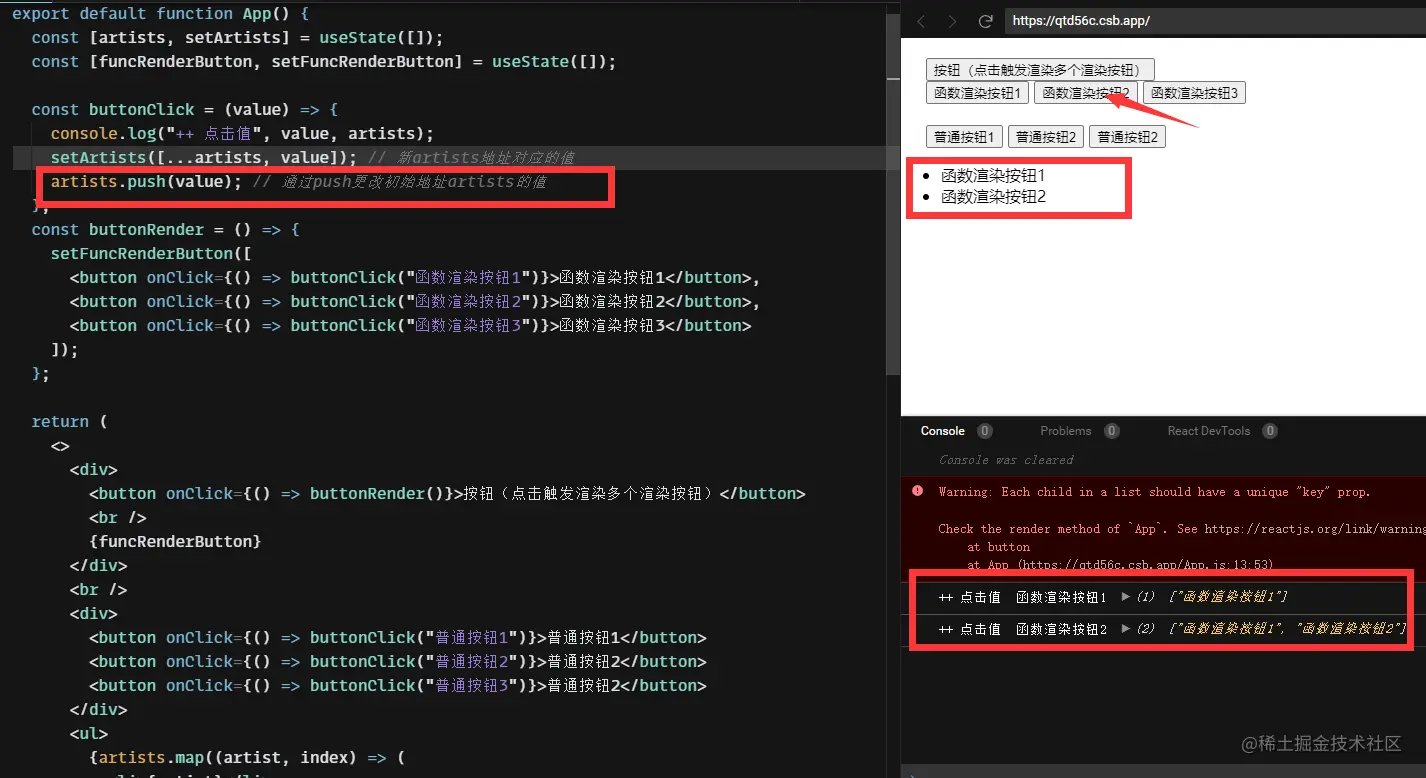Screen dimensions: 1426x778
Task: Go forward in the preview browser
Action: click(x=952, y=21)
